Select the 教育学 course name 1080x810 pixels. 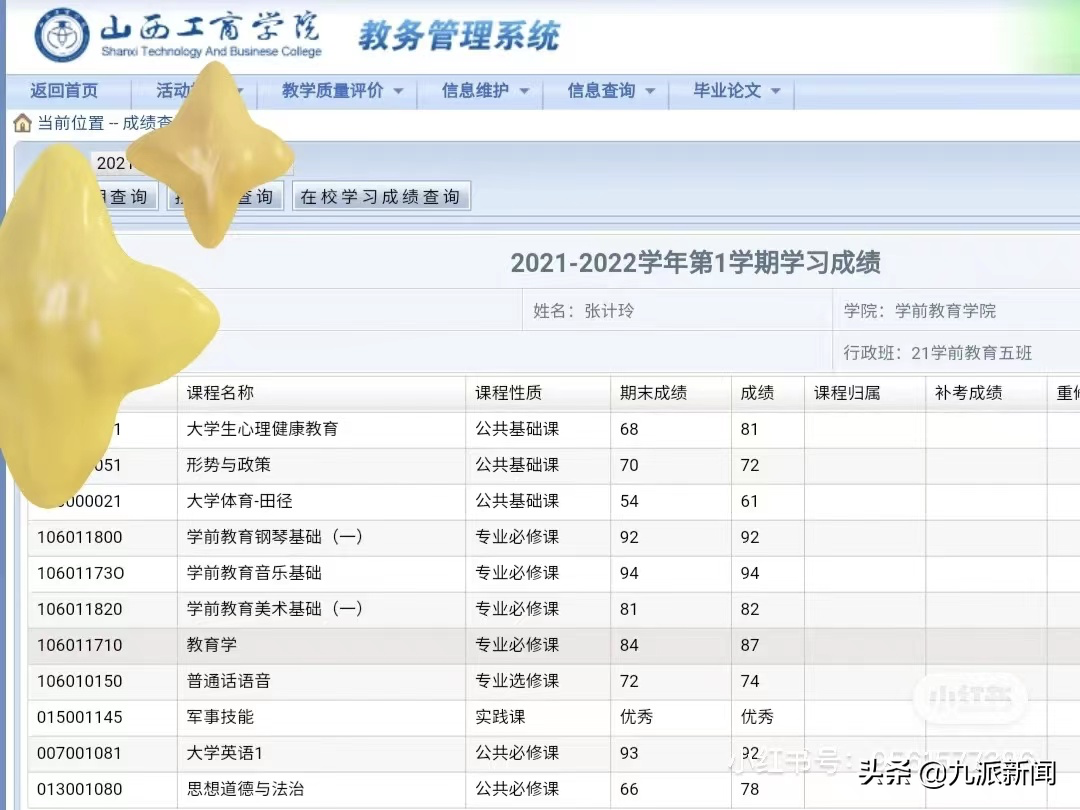click(211, 645)
